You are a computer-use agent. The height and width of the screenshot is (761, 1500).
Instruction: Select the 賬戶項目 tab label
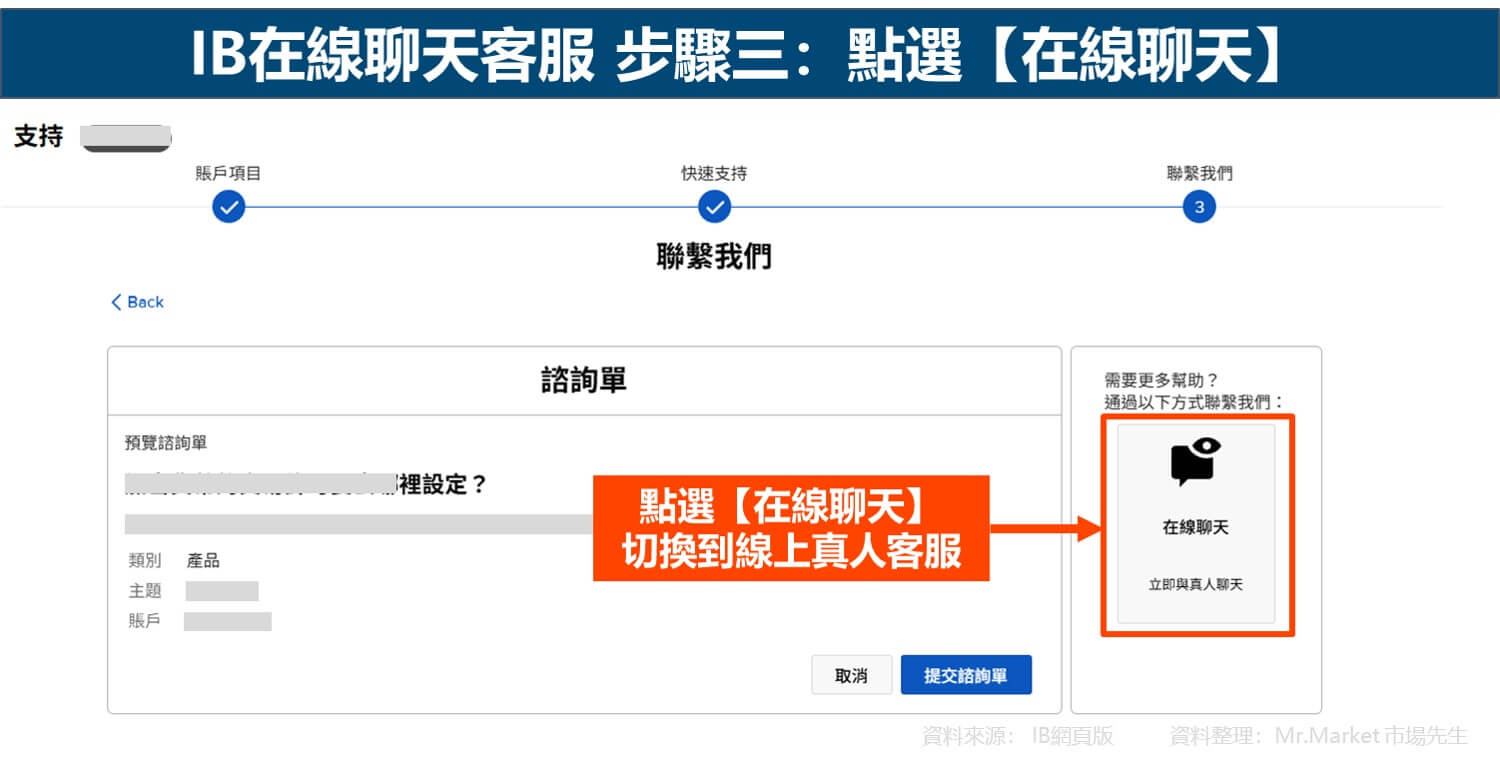tap(229, 172)
